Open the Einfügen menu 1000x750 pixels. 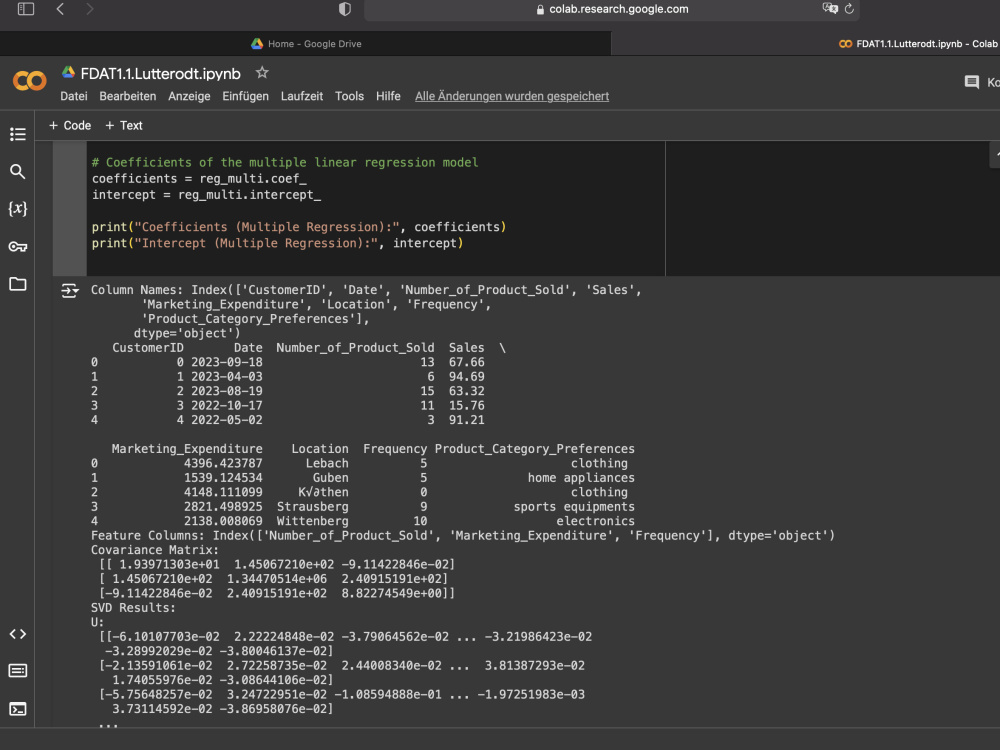point(246,96)
